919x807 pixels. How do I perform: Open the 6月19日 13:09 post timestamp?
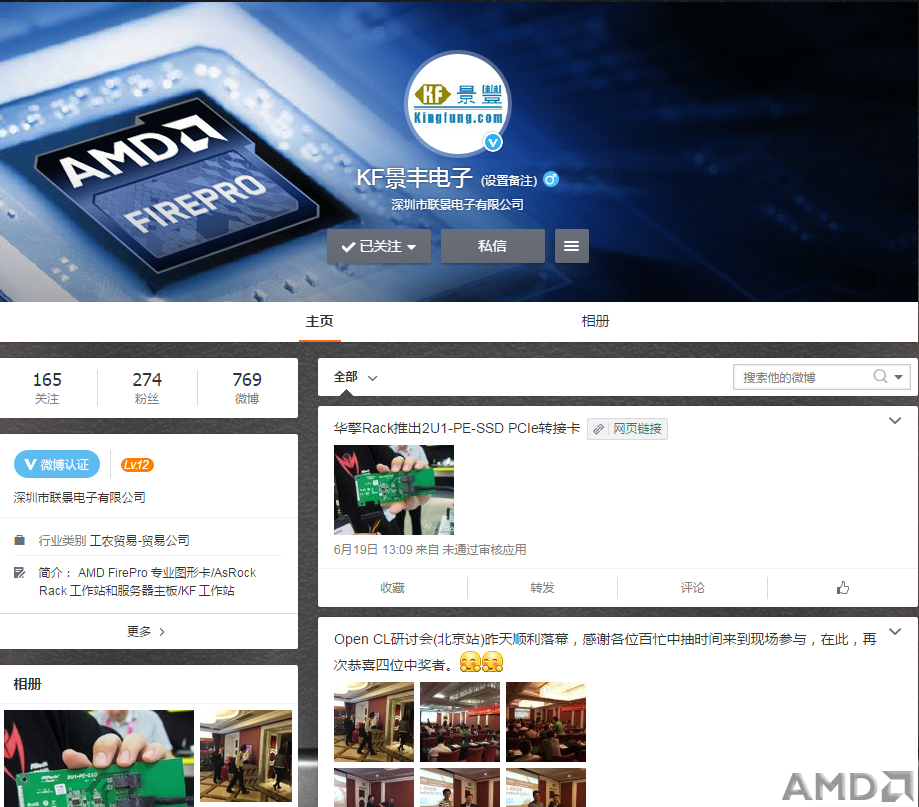(373, 550)
